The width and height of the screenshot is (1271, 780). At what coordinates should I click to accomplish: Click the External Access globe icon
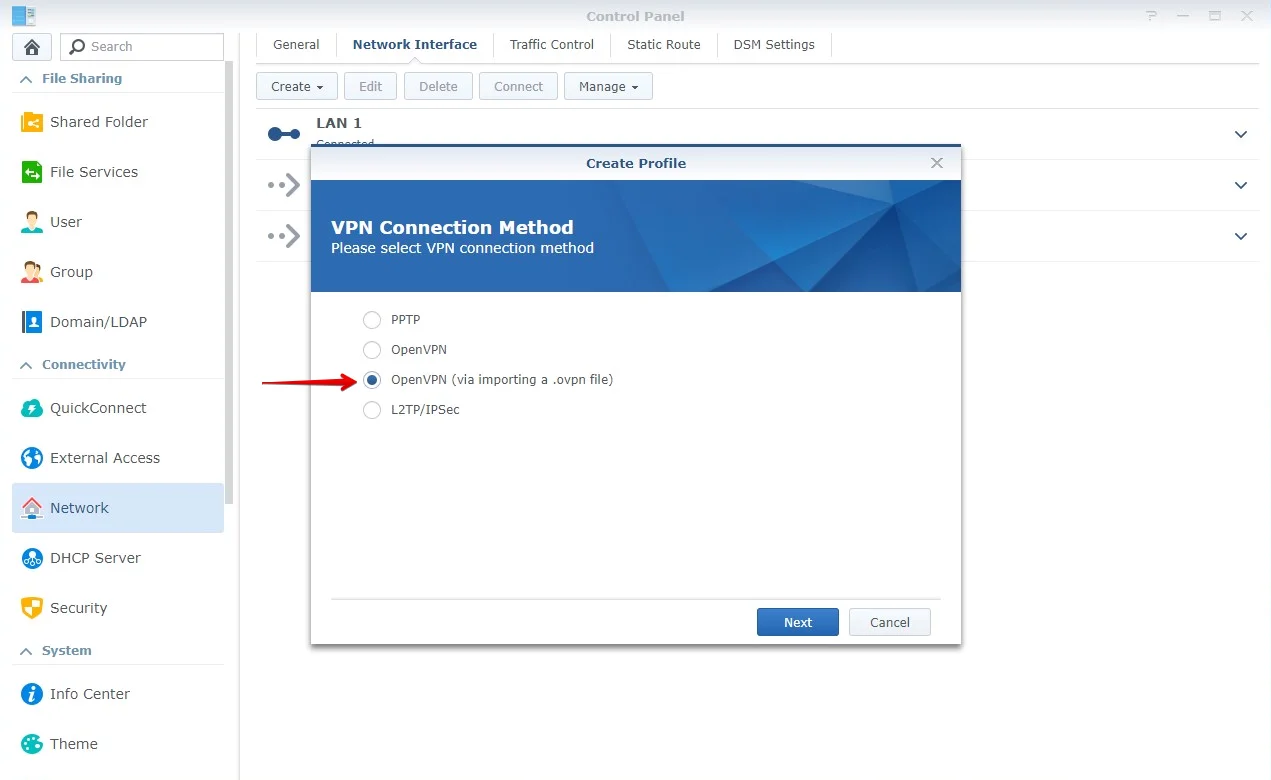point(32,458)
